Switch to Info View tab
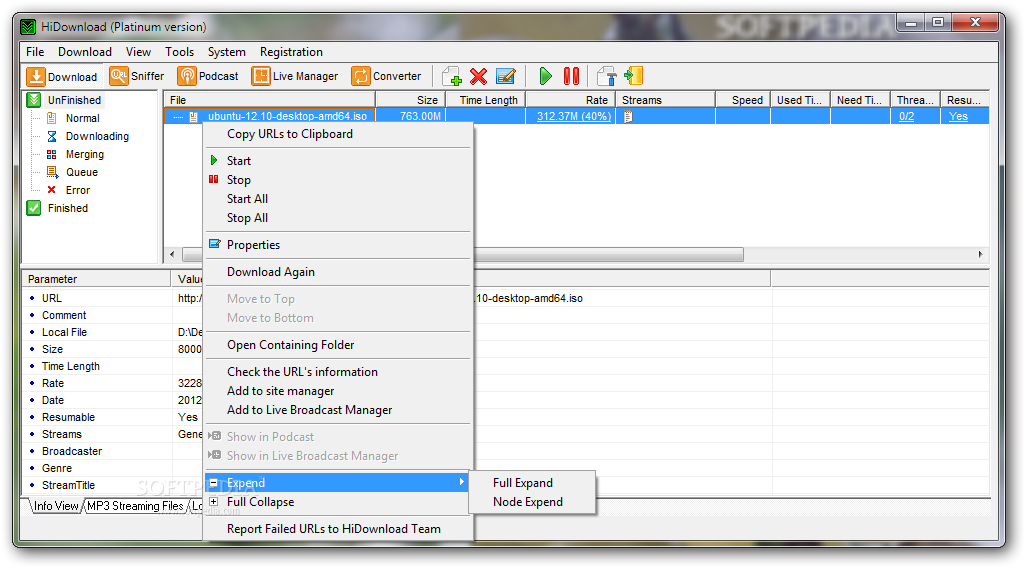The width and height of the screenshot is (1026, 568). pos(56,506)
